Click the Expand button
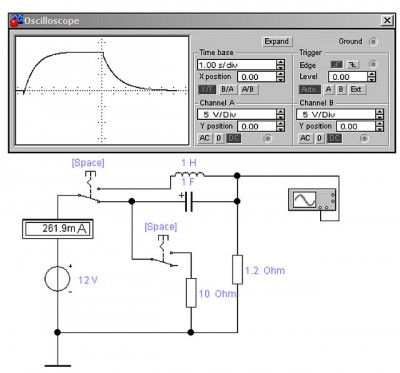The width and height of the screenshot is (400, 373). 276,42
